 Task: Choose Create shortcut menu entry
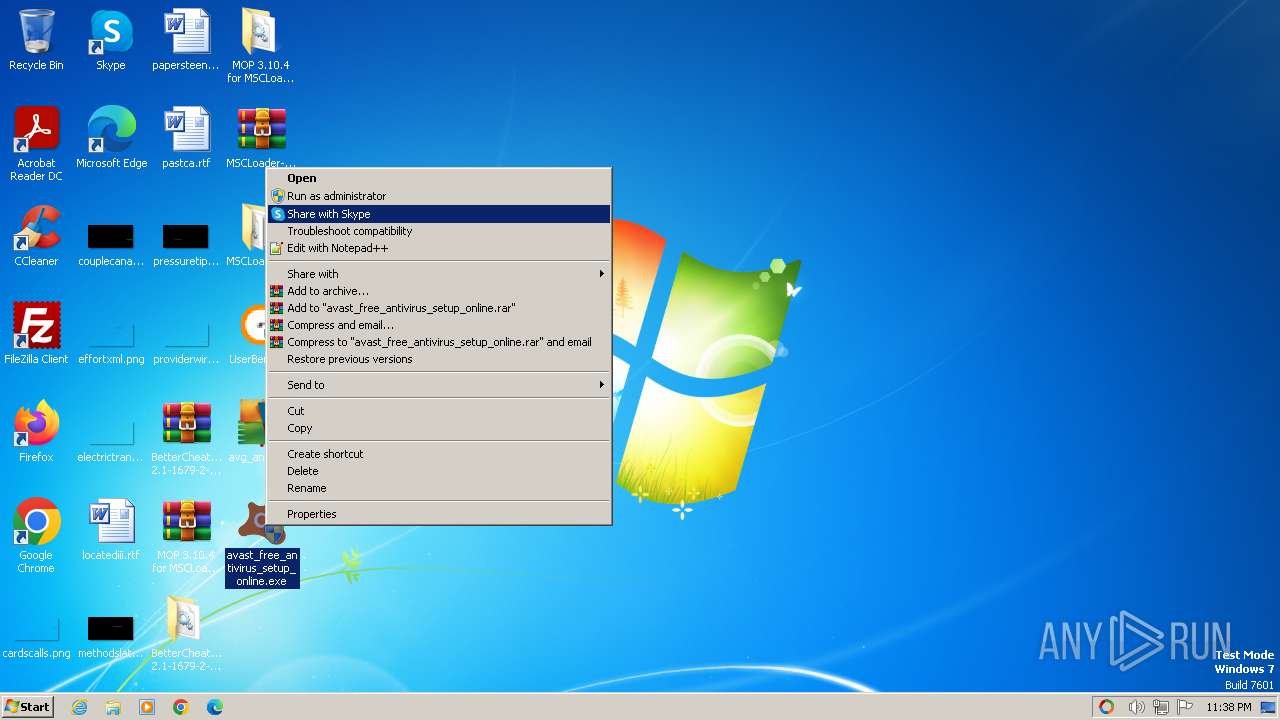439,454
